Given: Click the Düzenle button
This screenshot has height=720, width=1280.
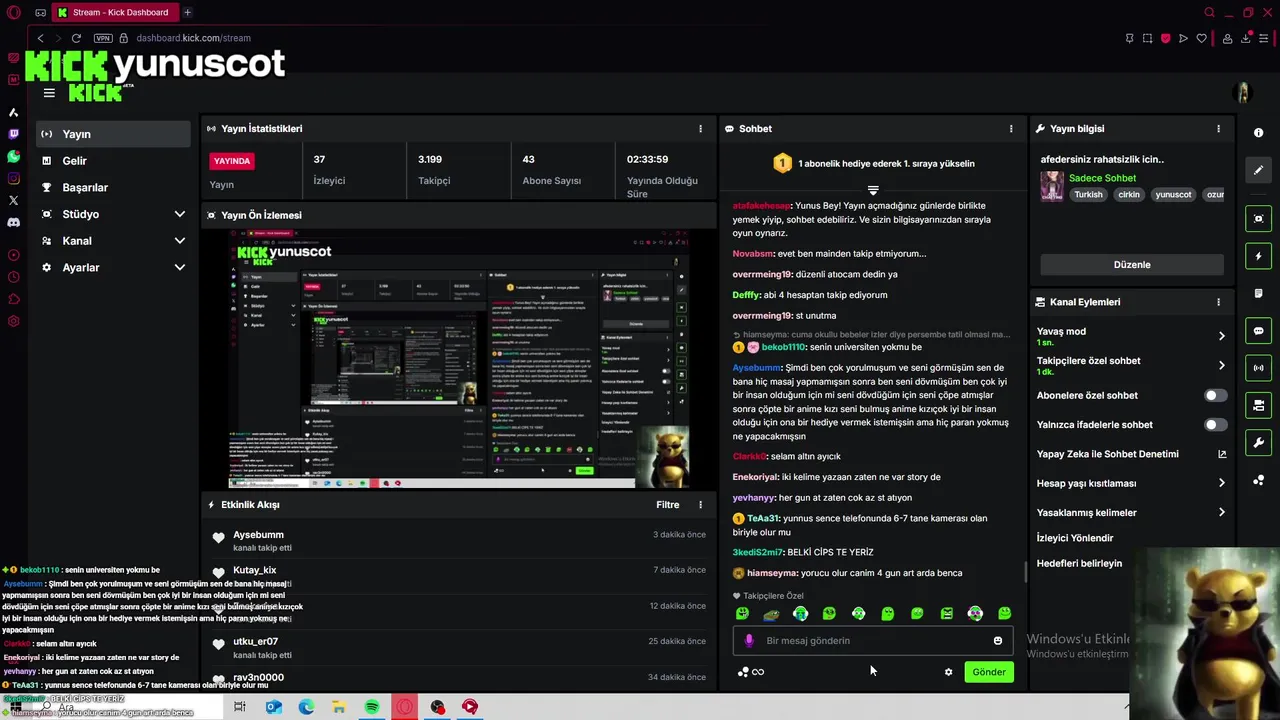Looking at the screenshot, I should point(1132,265).
